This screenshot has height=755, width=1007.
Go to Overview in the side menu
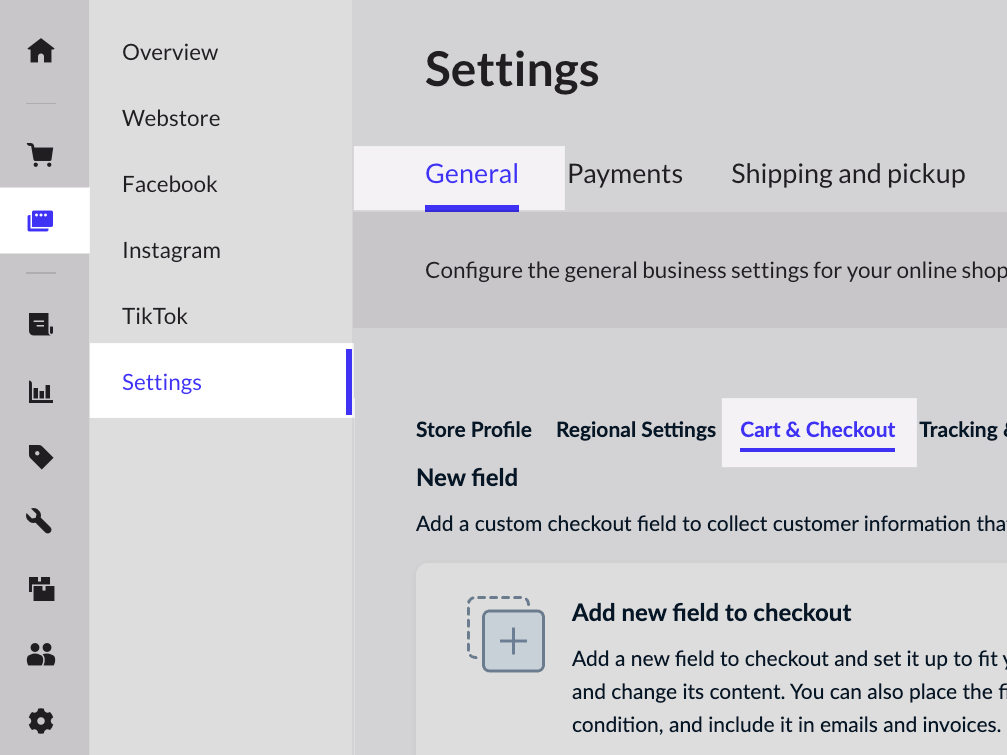(170, 52)
